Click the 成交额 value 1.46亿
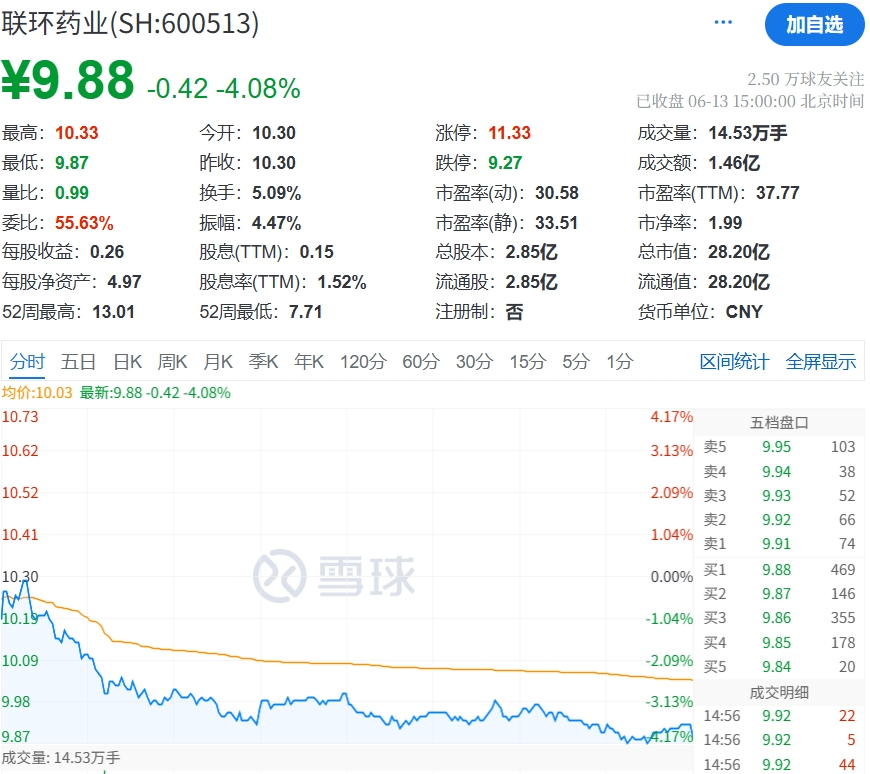Image resolution: width=870 pixels, height=774 pixels. click(734, 163)
